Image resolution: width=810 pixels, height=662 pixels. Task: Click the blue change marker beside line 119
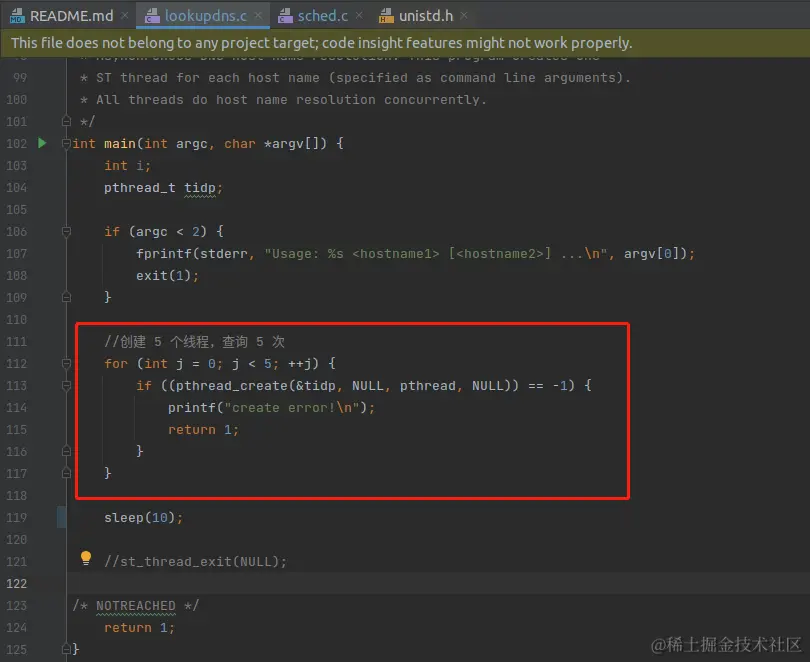[61, 517]
